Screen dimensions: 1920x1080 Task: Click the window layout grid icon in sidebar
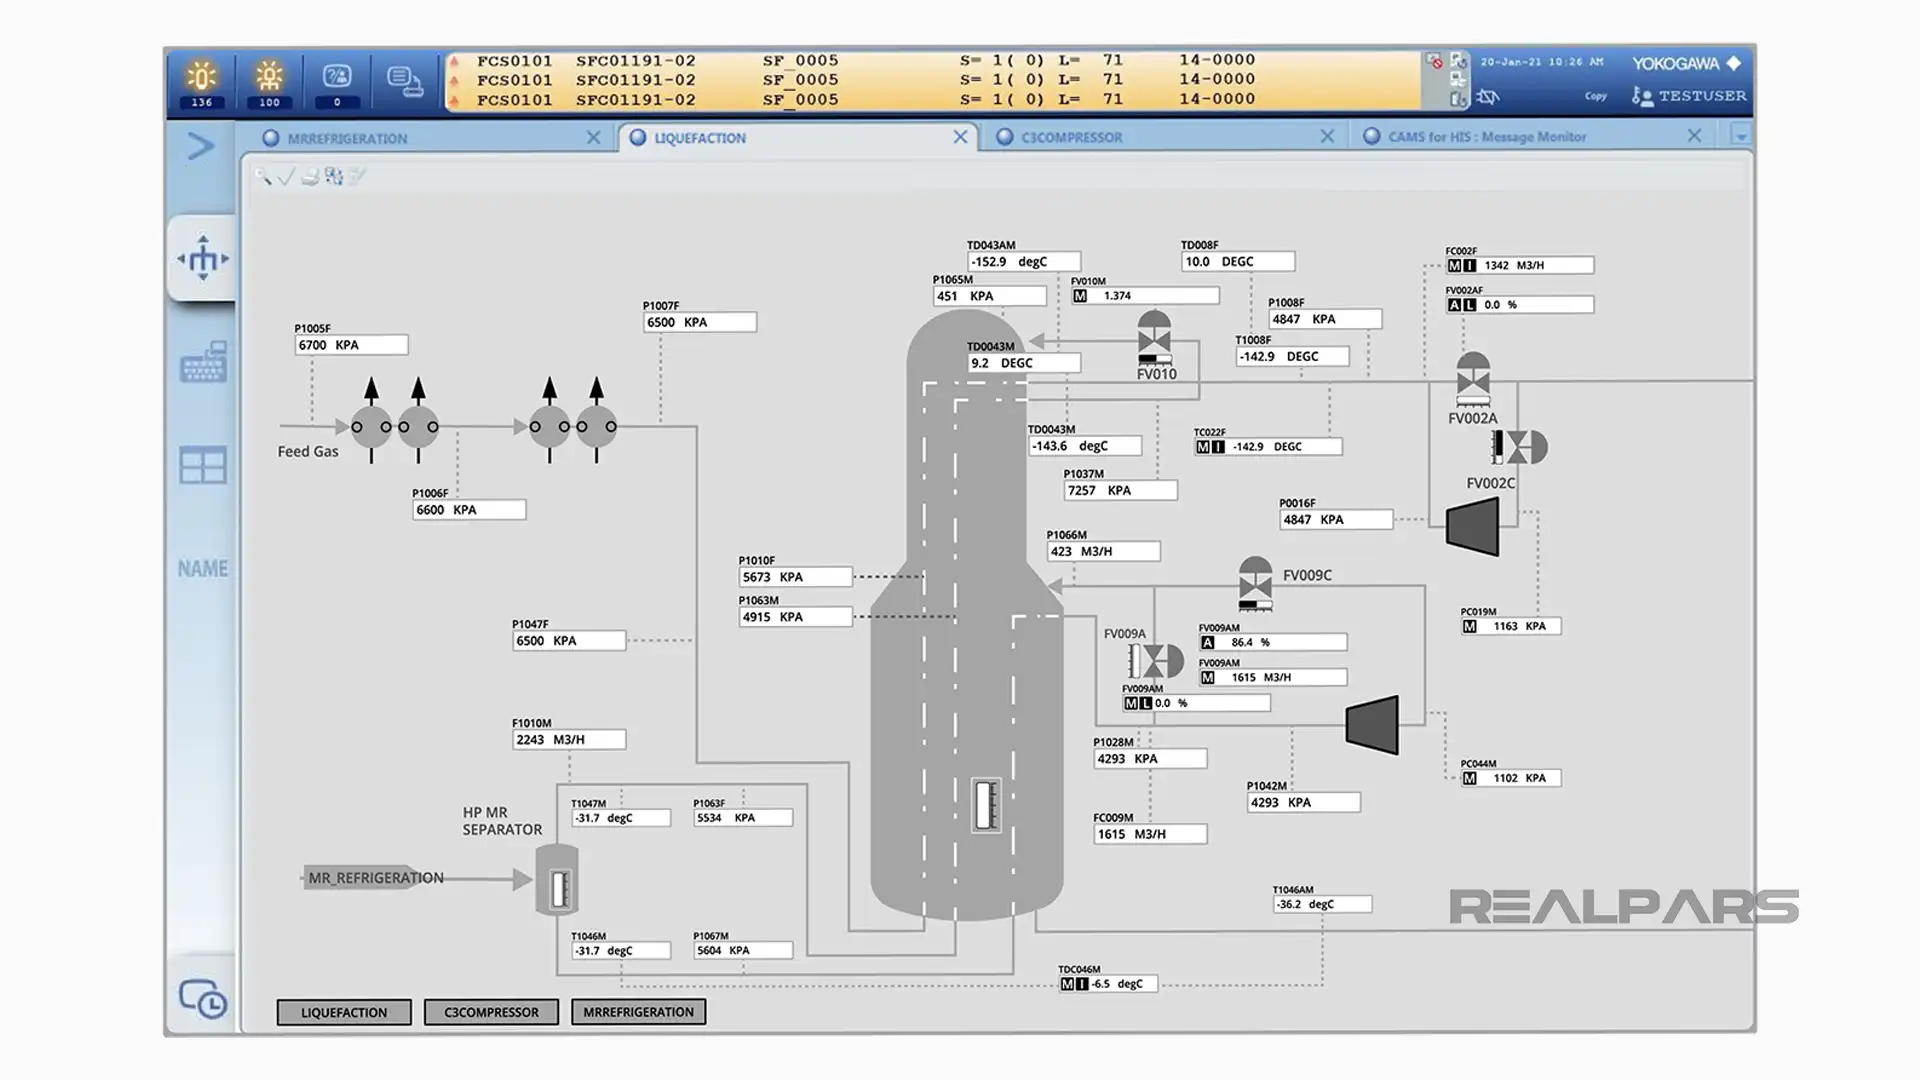pos(203,465)
